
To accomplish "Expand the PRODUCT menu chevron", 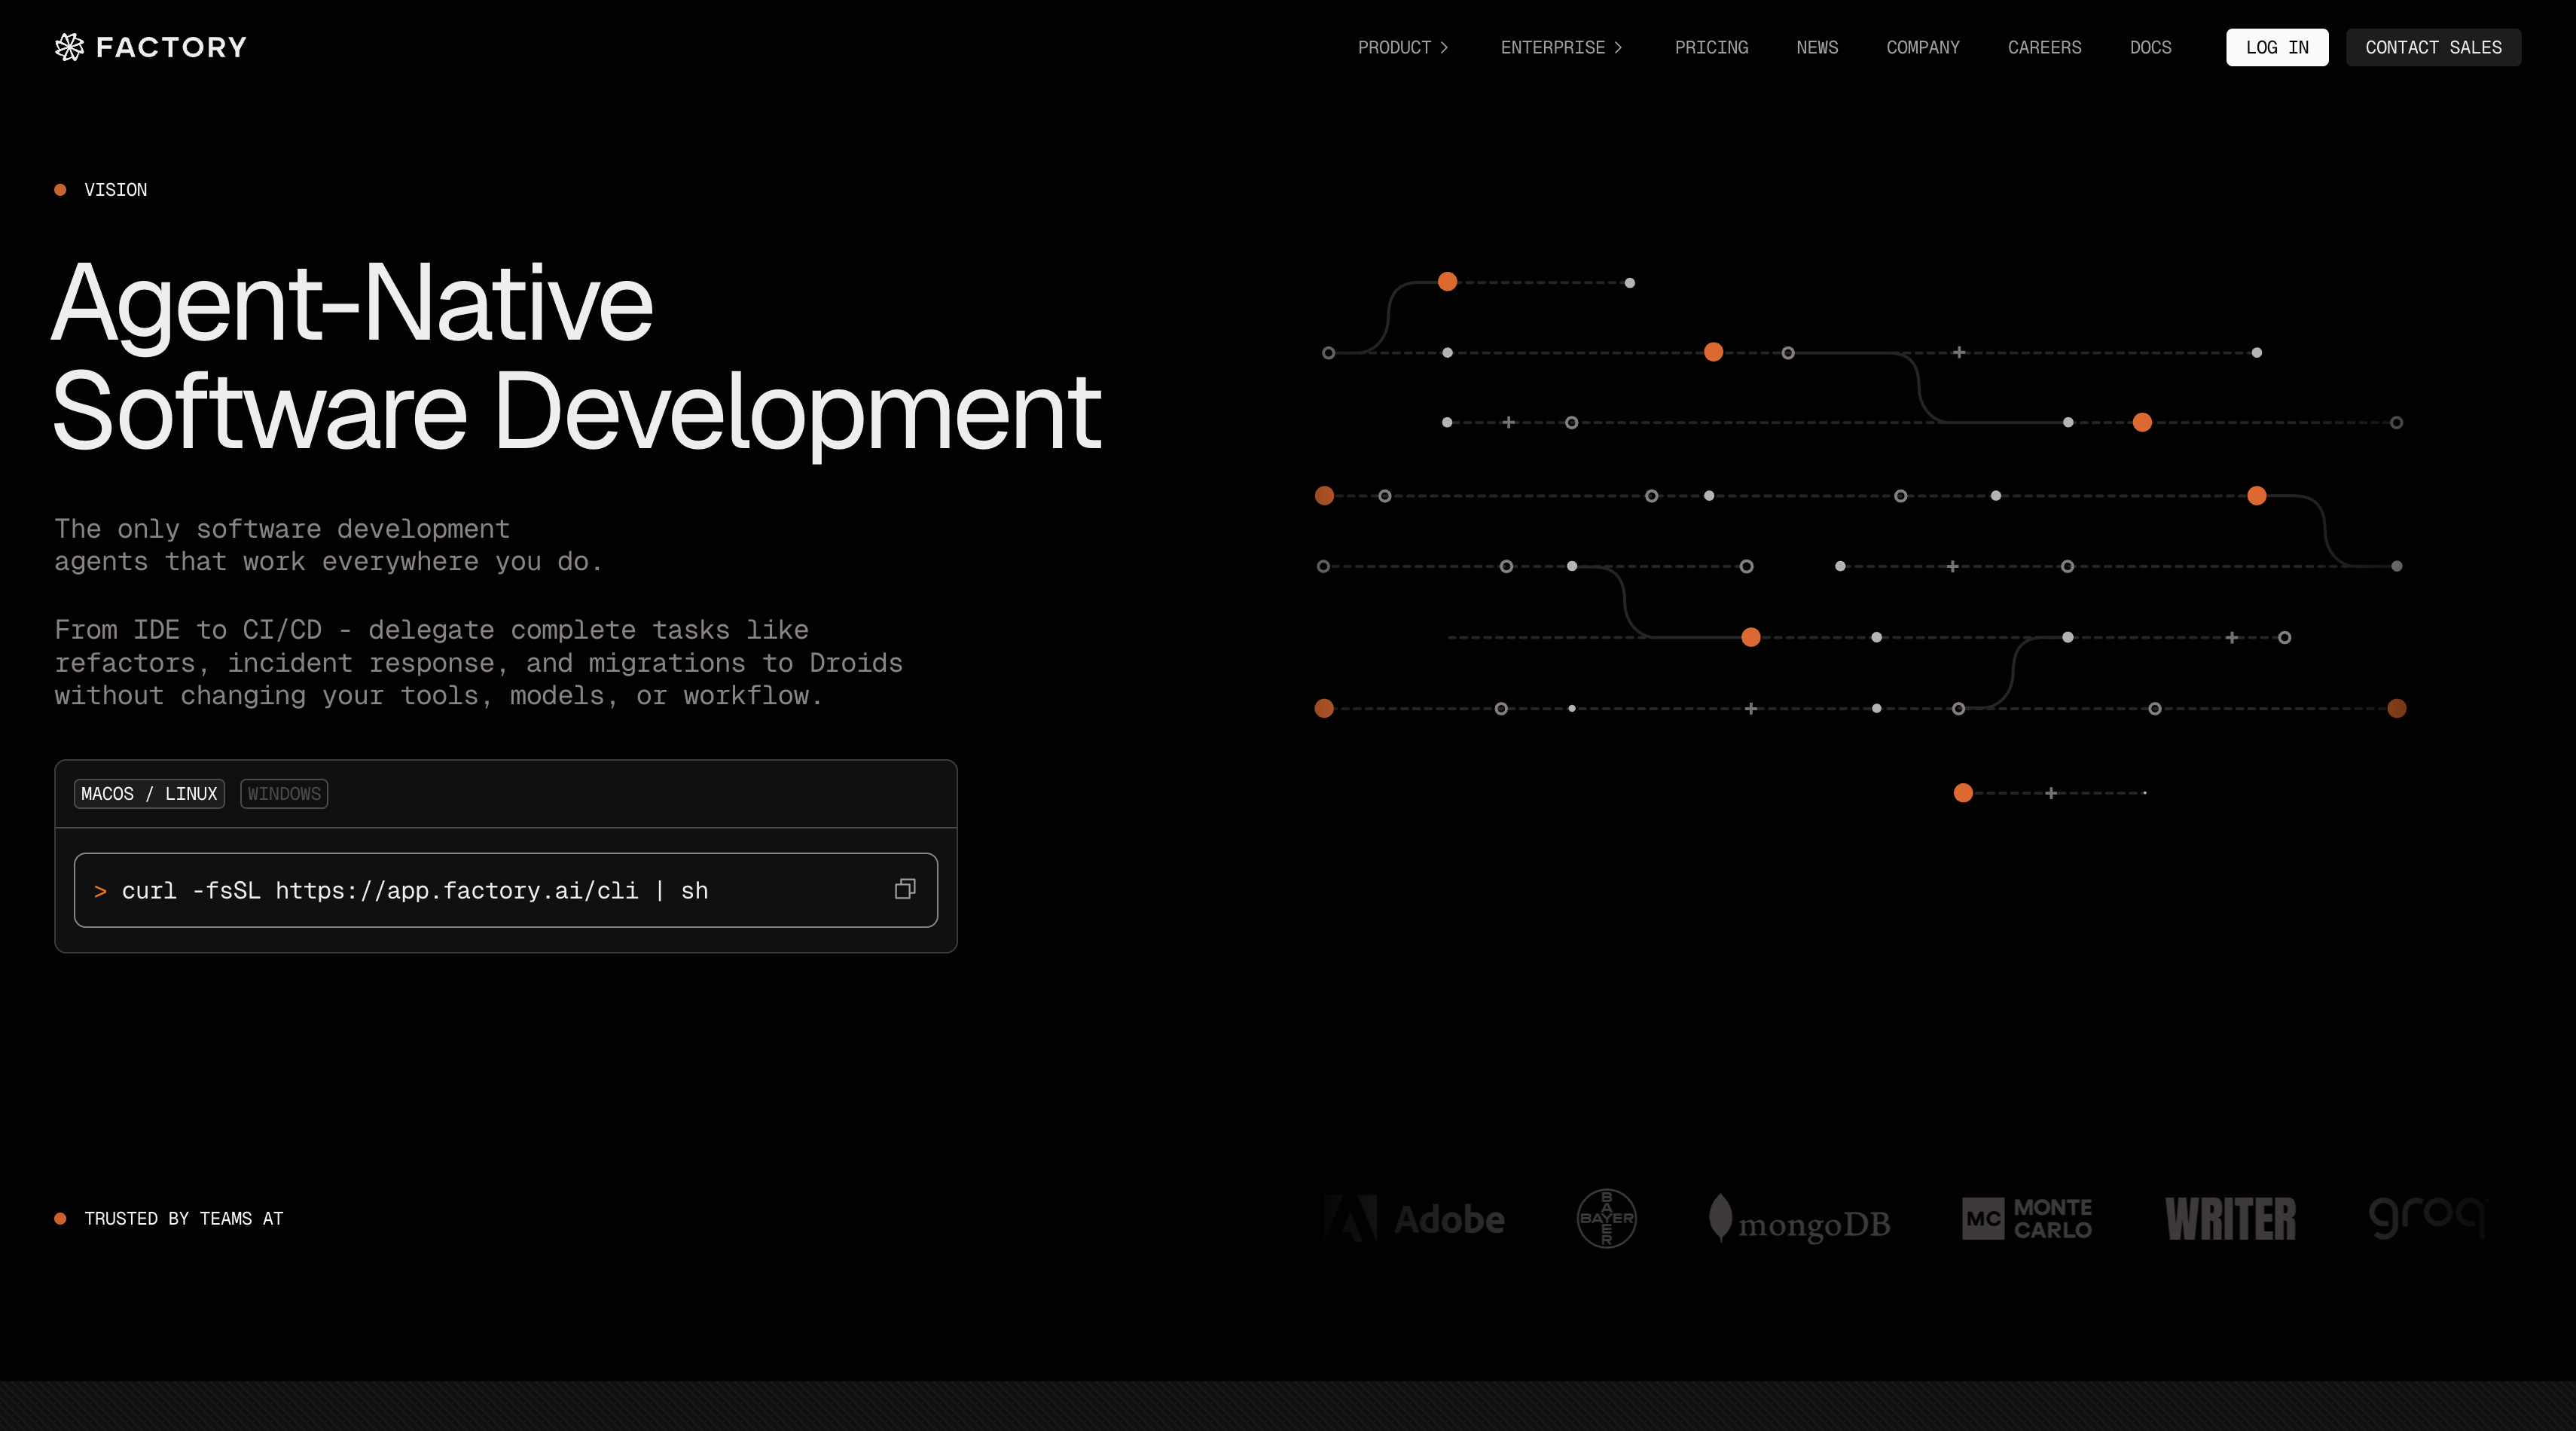I will pyautogui.click(x=1444, y=47).
